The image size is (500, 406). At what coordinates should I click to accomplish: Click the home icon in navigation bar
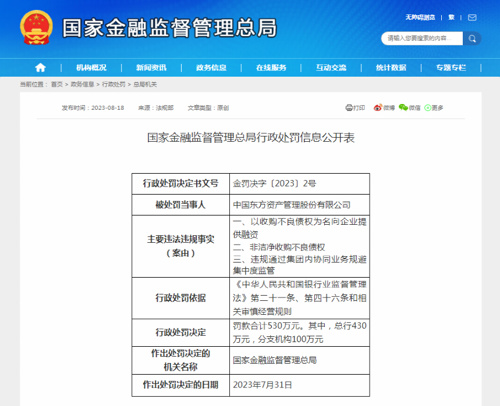[40, 68]
